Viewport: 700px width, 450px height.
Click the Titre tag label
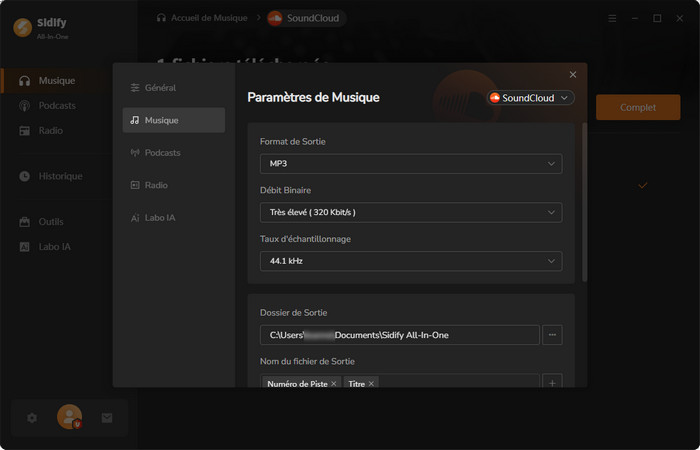357,384
